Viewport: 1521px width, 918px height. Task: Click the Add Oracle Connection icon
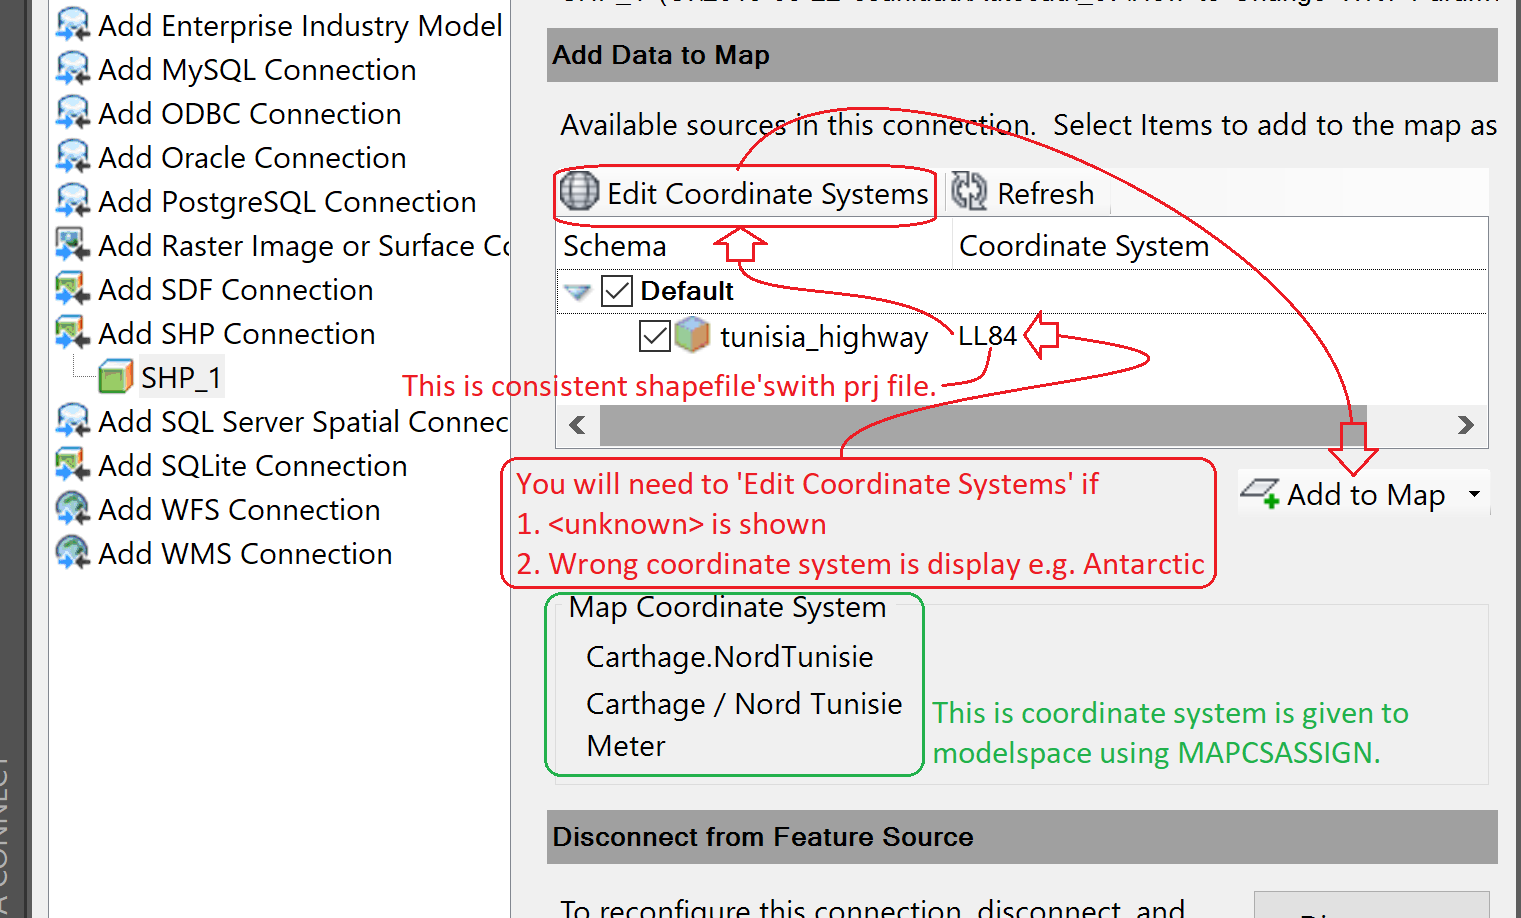[x=71, y=157]
